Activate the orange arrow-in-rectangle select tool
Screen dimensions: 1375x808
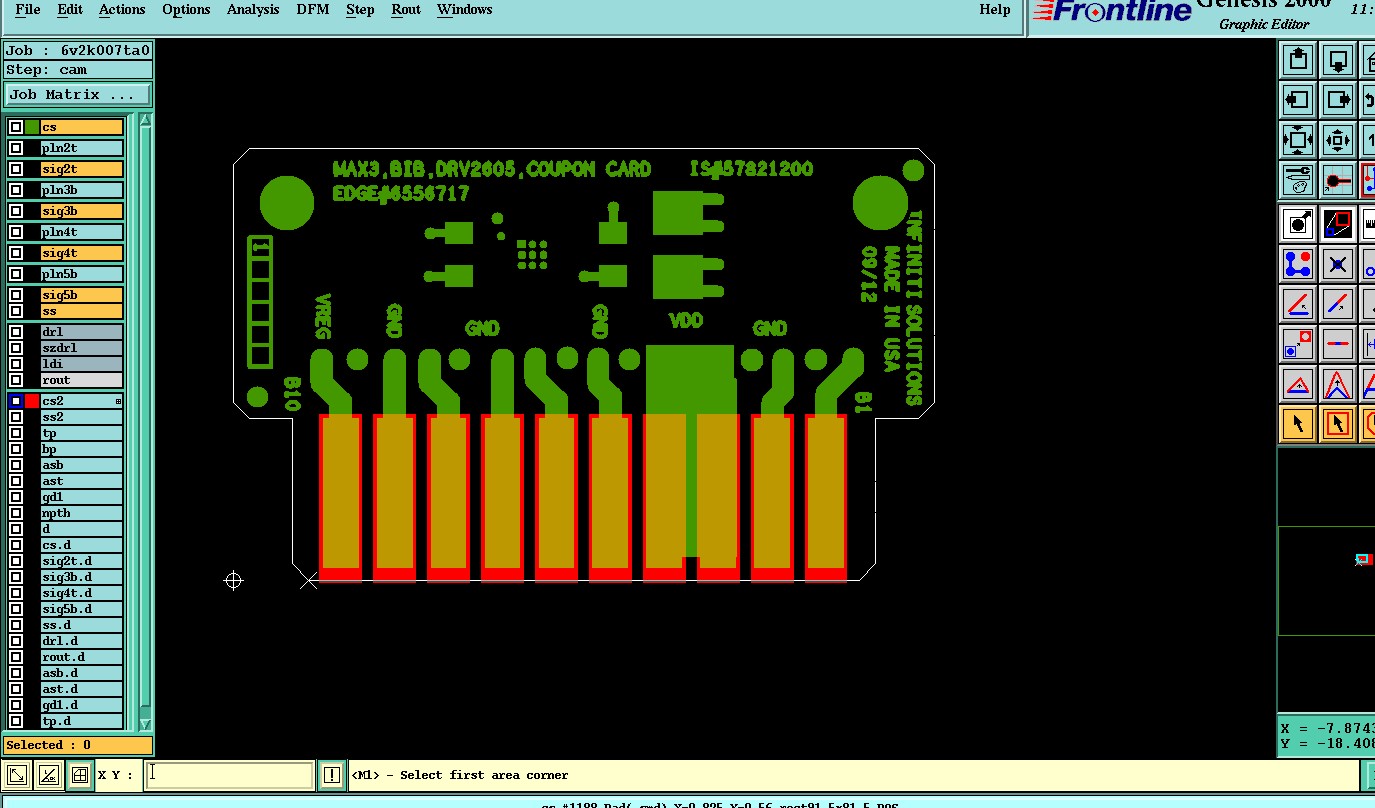pyautogui.click(x=1338, y=424)
